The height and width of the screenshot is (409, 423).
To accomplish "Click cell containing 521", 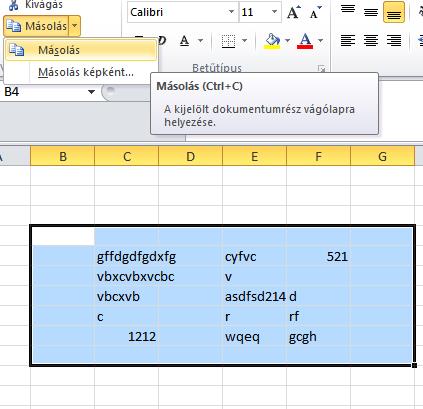I will [x=318, y=256].
